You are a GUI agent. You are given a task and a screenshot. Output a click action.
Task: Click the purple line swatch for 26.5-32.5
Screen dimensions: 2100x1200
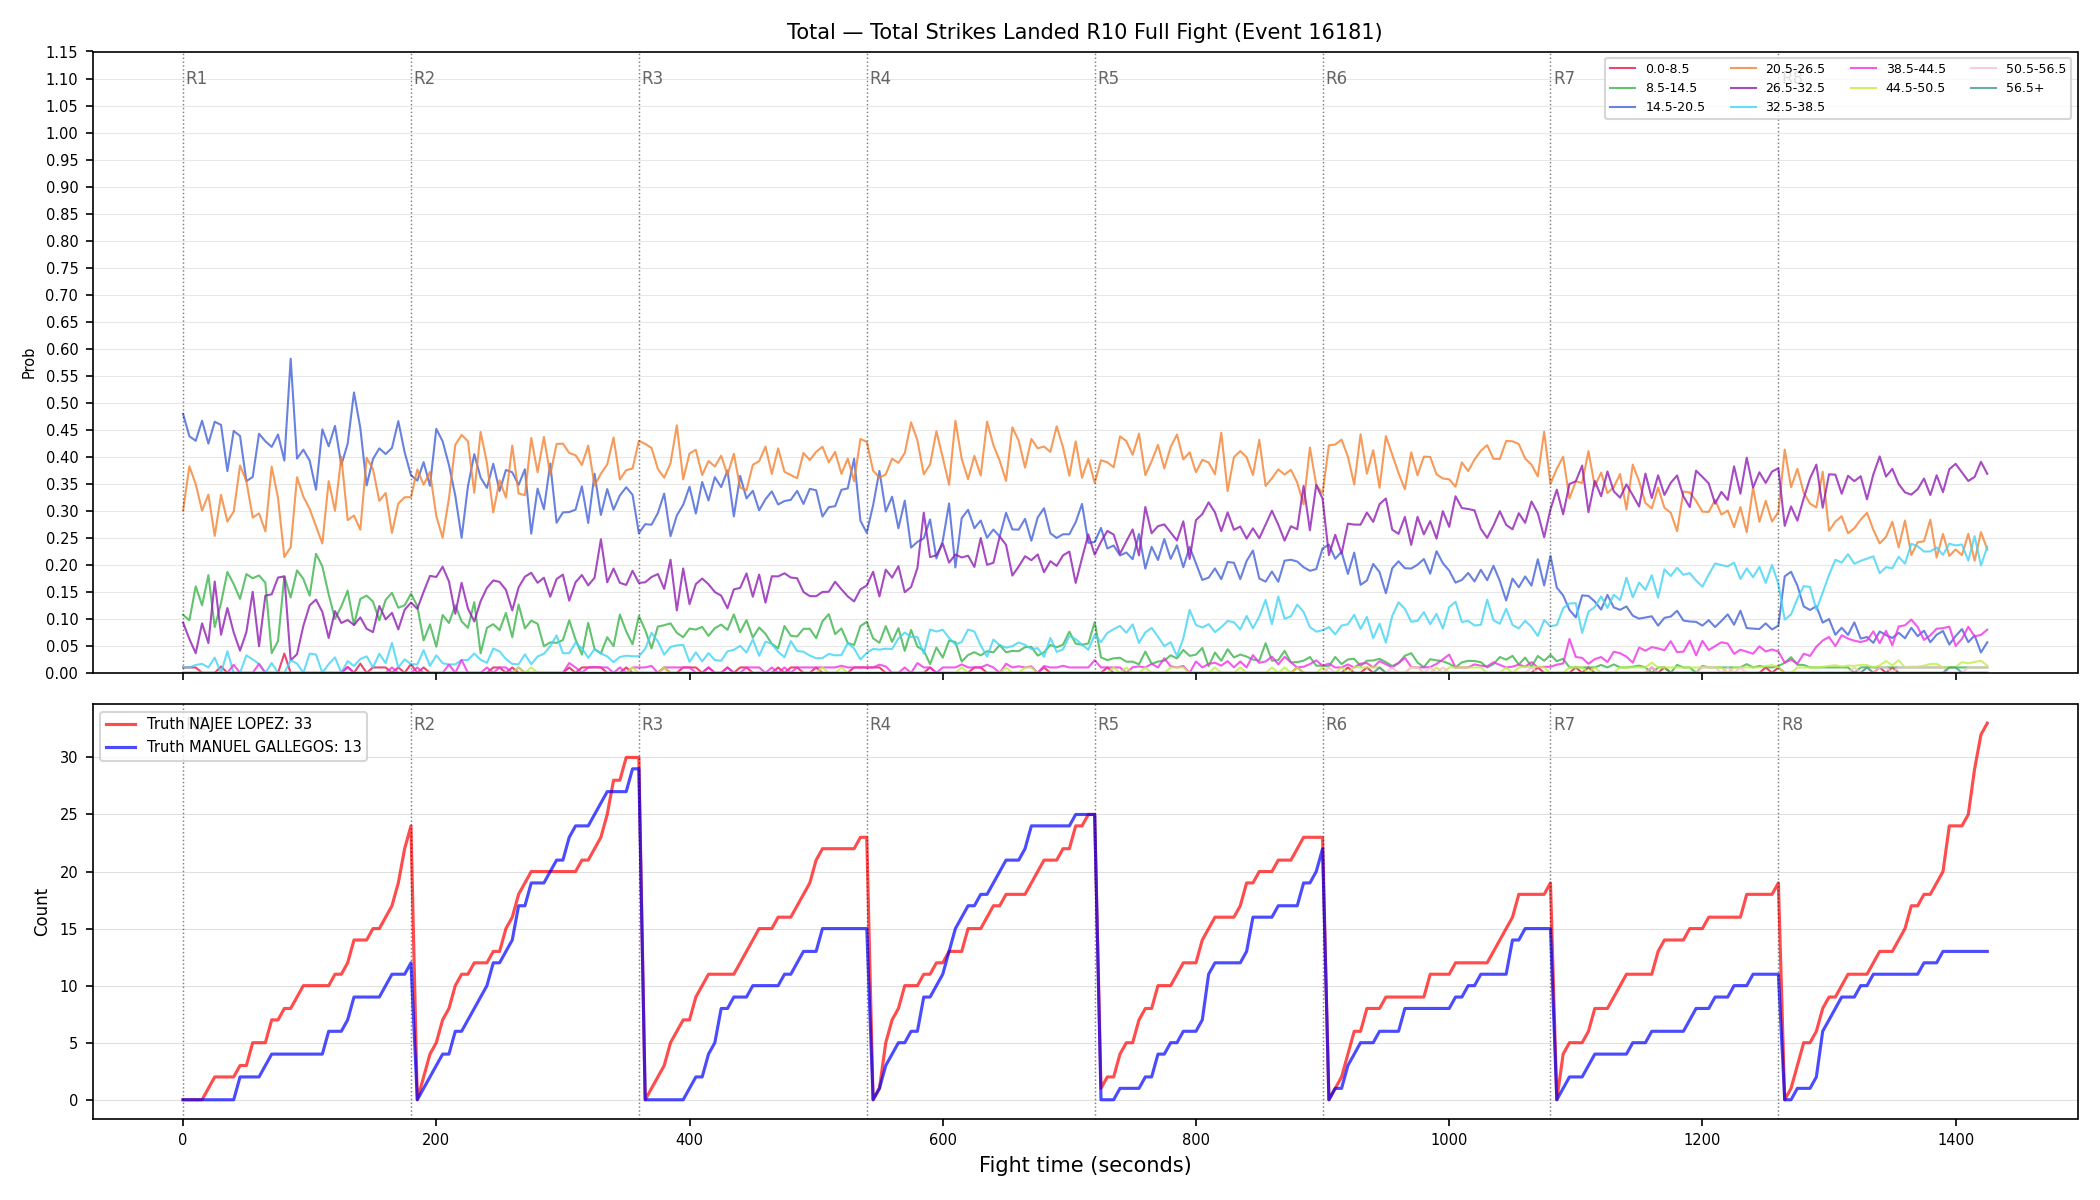(1743, 88)
